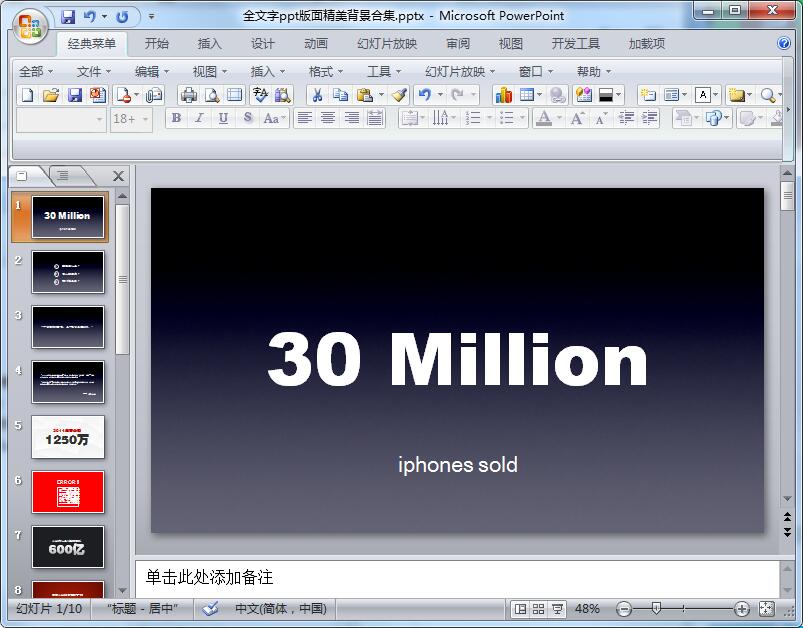The width and height of the screenshot is (803, 628).
Task: Open the font color dropdown arrow
Action: 559,119
